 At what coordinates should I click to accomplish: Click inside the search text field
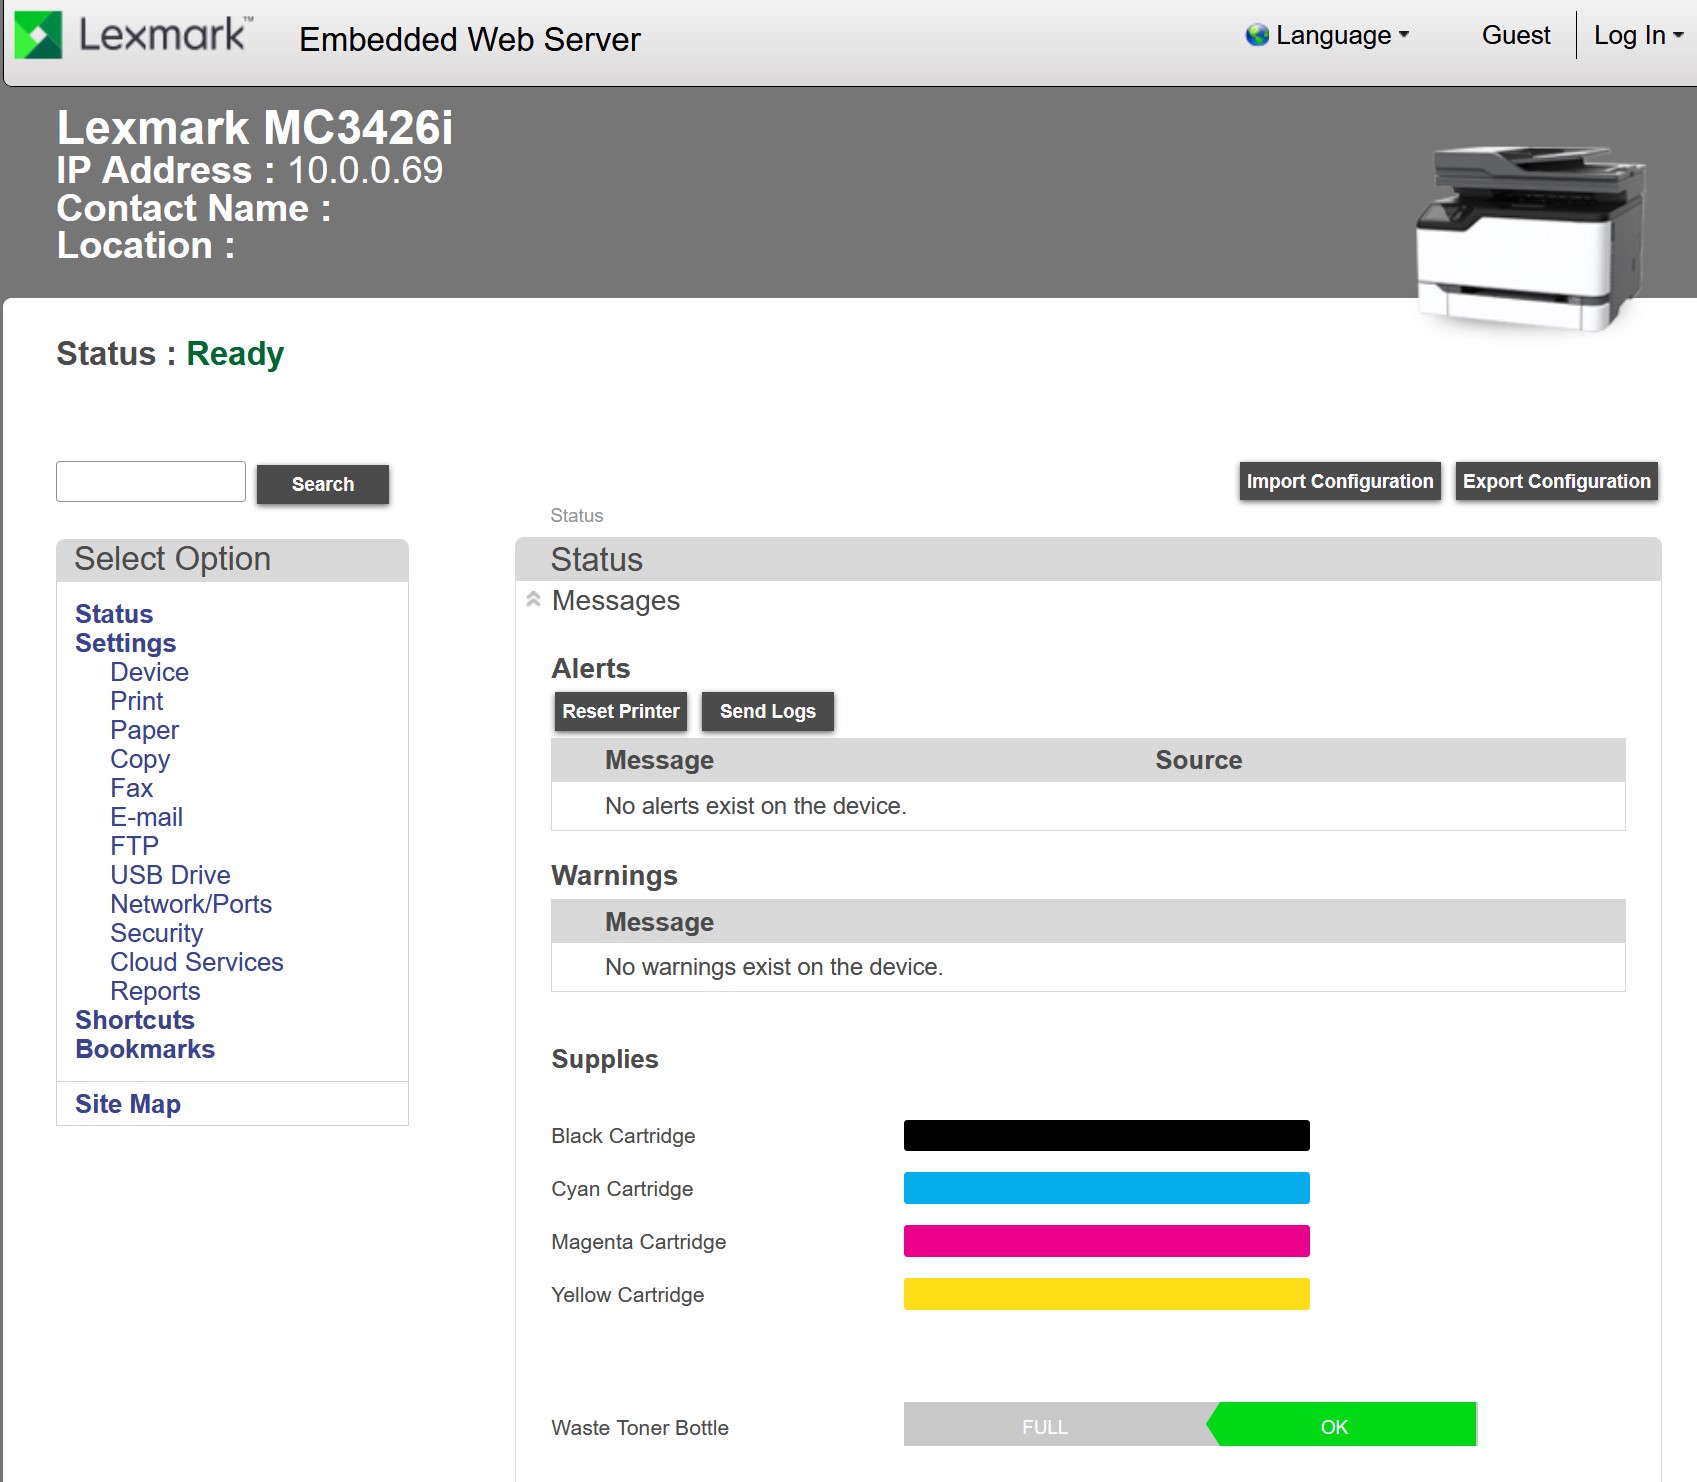click(151, 482)
